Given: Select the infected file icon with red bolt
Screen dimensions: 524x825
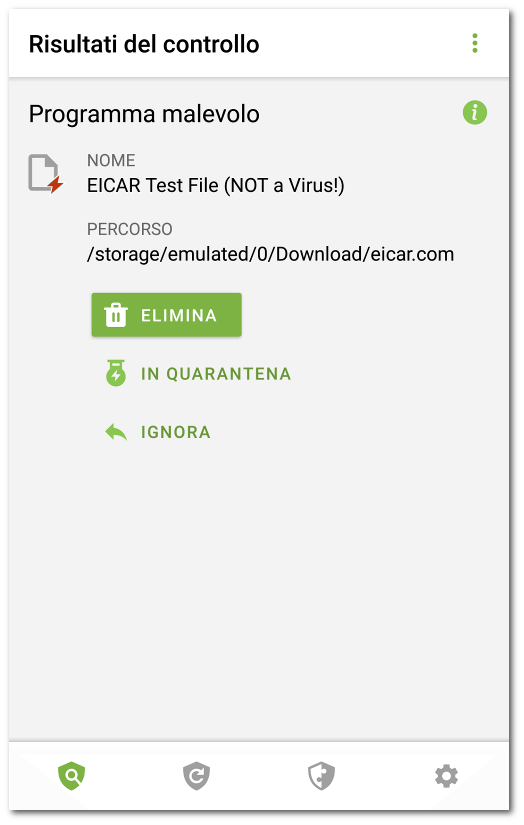Looking at the screenshot, I should click(46, 174).
